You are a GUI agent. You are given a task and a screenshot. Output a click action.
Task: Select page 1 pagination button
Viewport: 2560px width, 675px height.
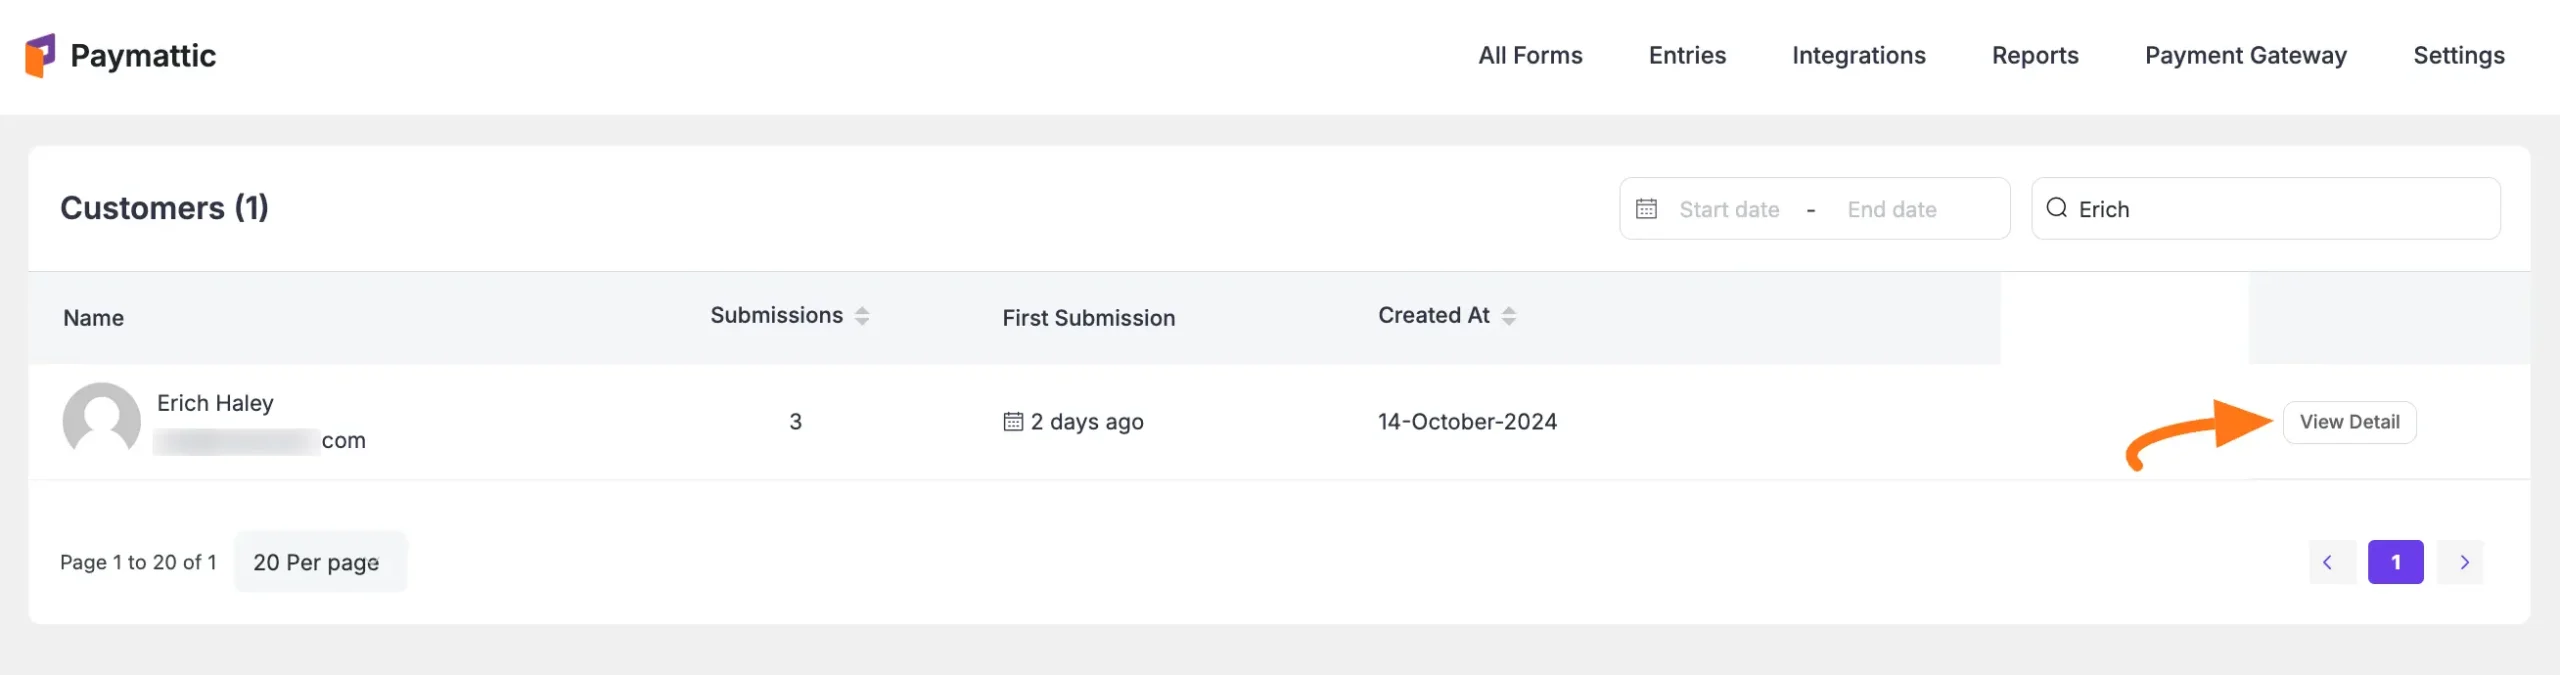2395,562
